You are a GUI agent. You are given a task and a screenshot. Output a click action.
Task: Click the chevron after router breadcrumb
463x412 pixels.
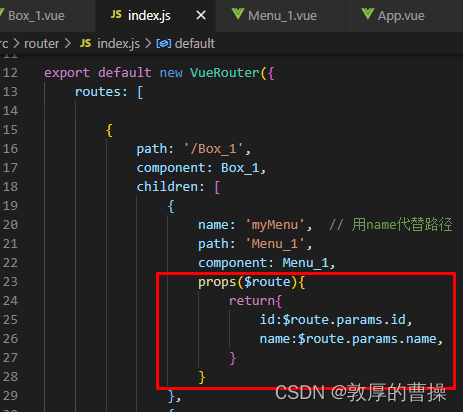click(68, 44)
